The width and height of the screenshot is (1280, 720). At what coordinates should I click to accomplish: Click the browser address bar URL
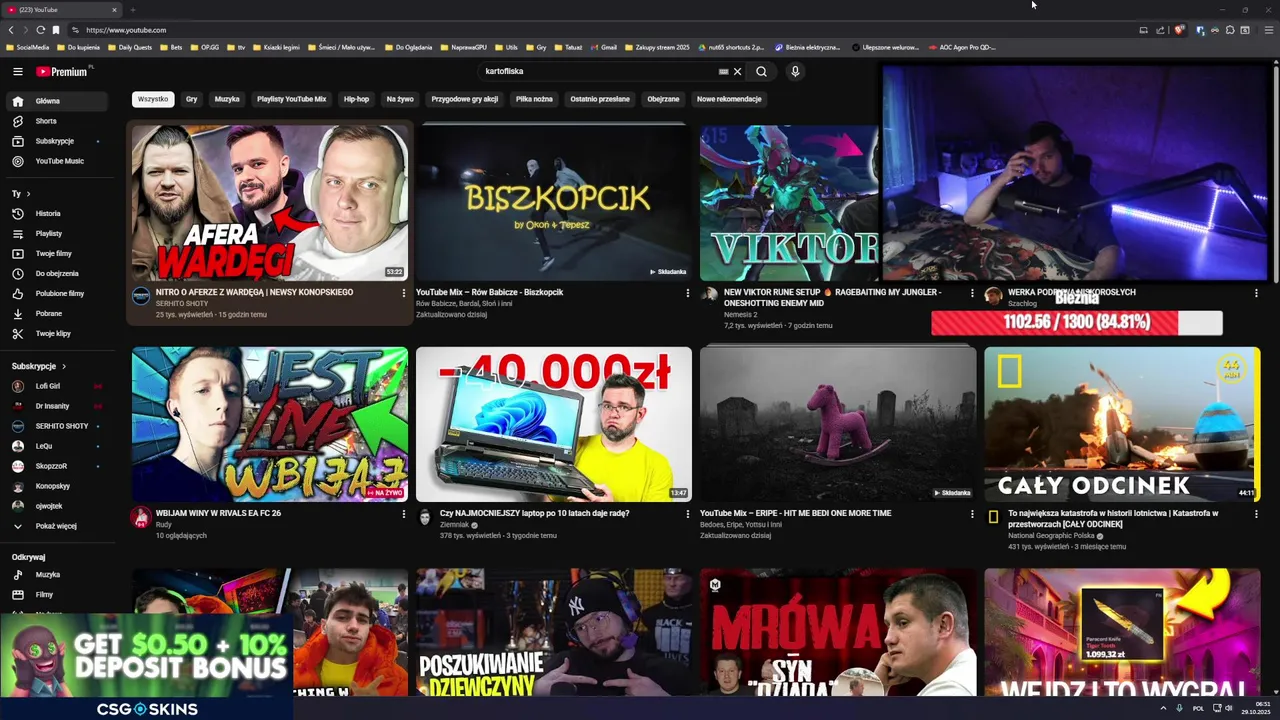click(126, 30)
